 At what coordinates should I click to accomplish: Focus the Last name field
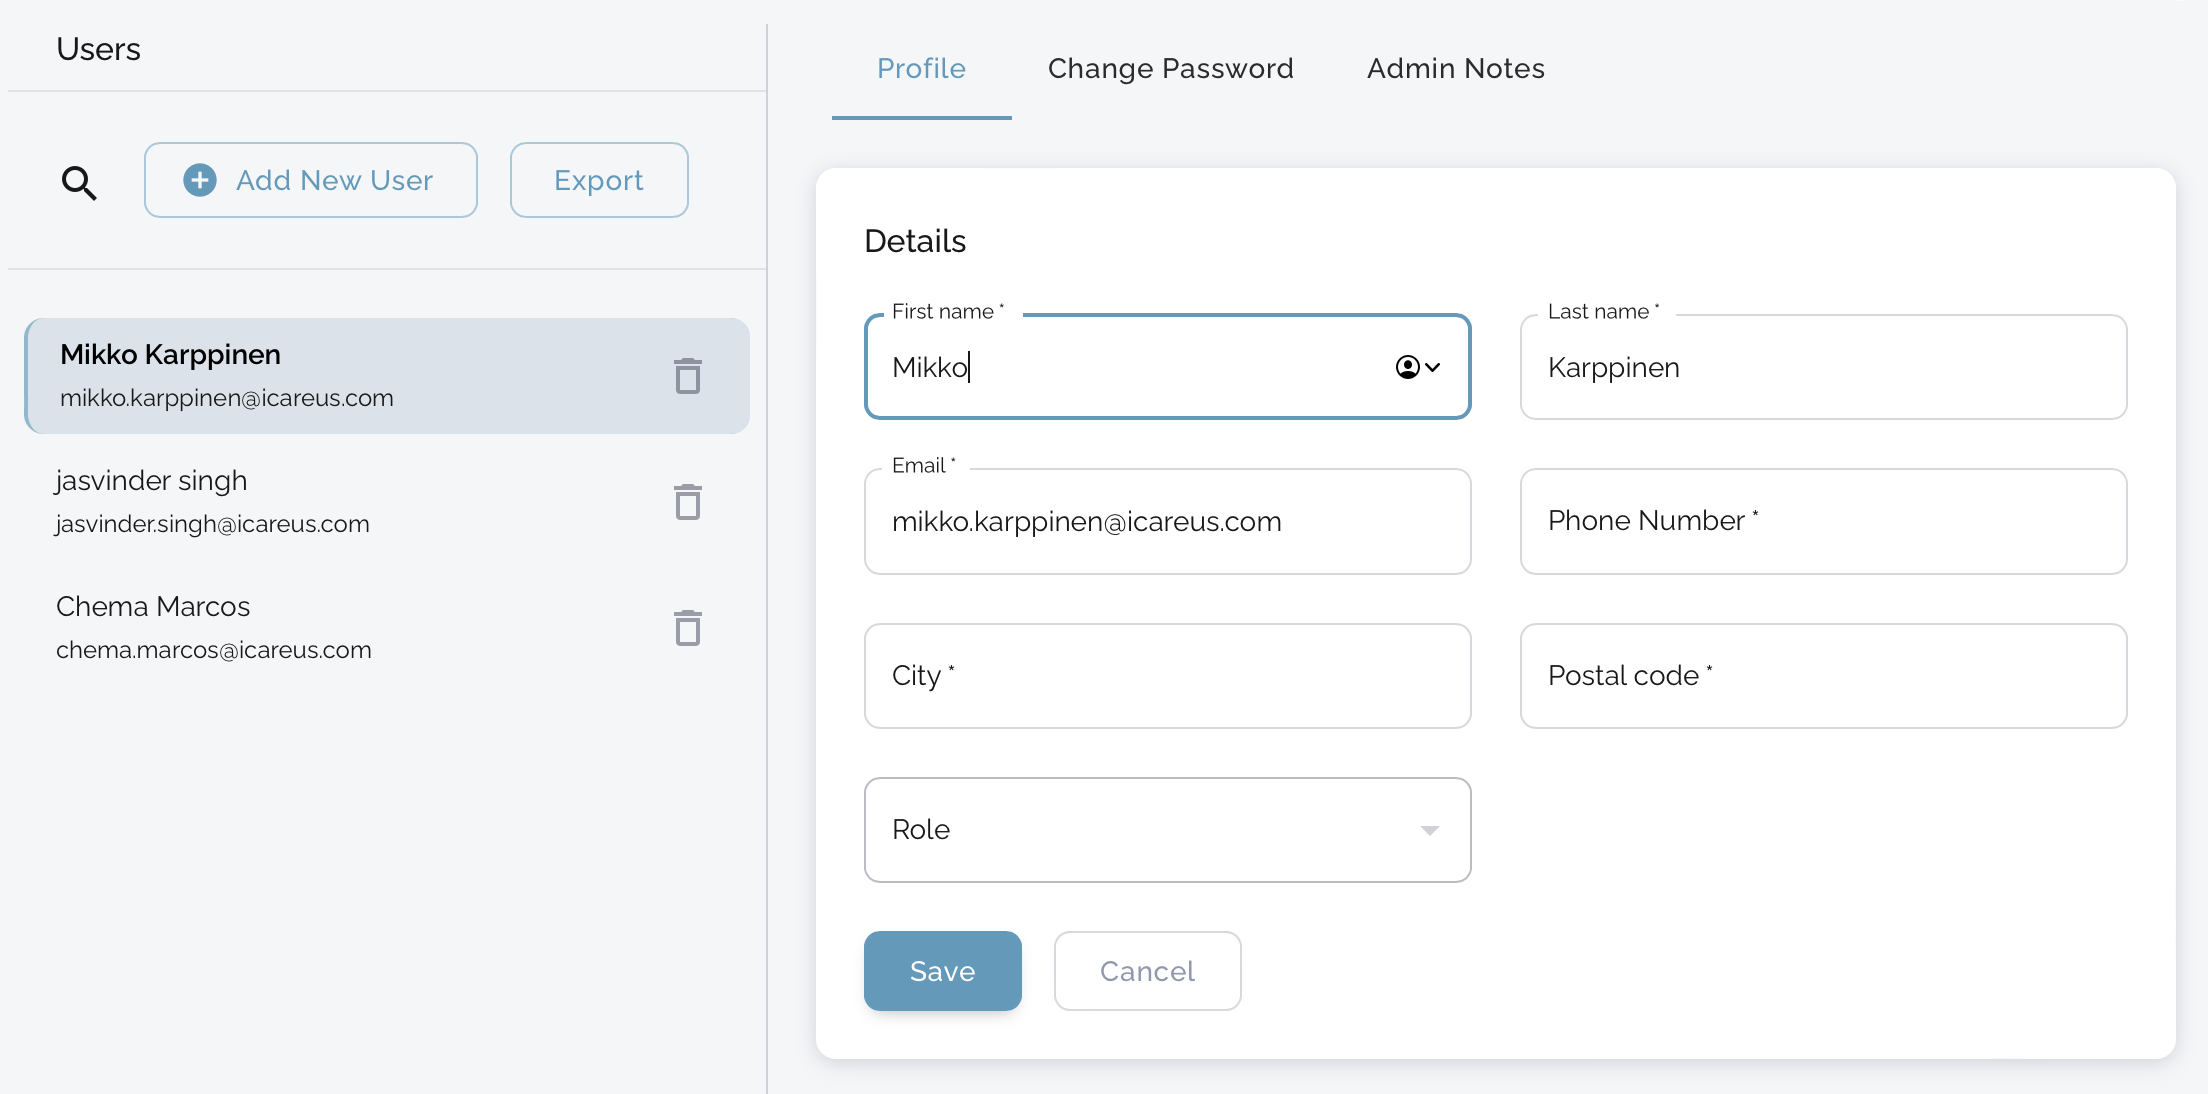click(x=1822, y=367)
